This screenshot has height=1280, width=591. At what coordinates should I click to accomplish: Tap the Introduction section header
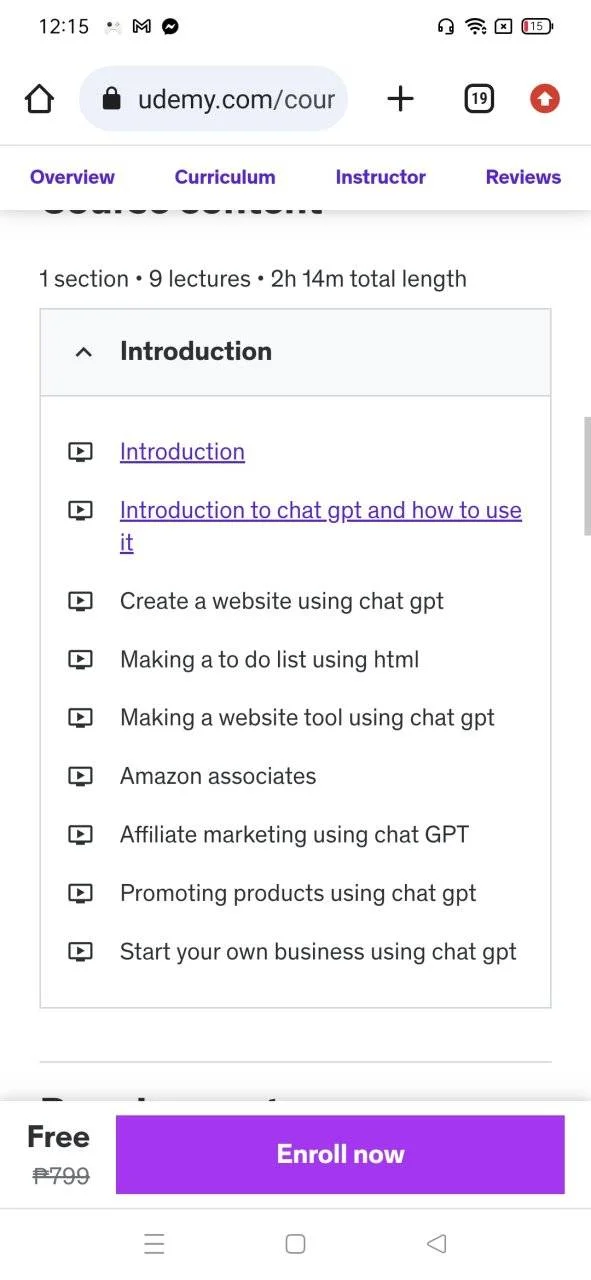pyautogui.click(x=295, y=352)
